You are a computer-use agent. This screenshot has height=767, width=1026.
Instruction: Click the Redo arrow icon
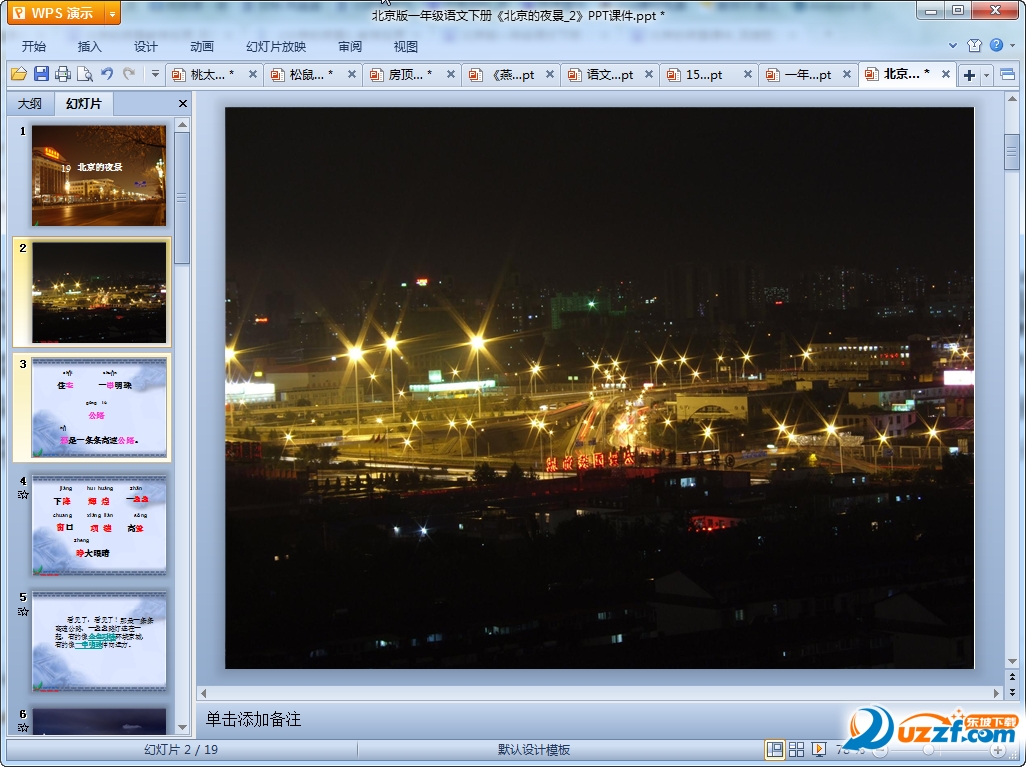129,74
